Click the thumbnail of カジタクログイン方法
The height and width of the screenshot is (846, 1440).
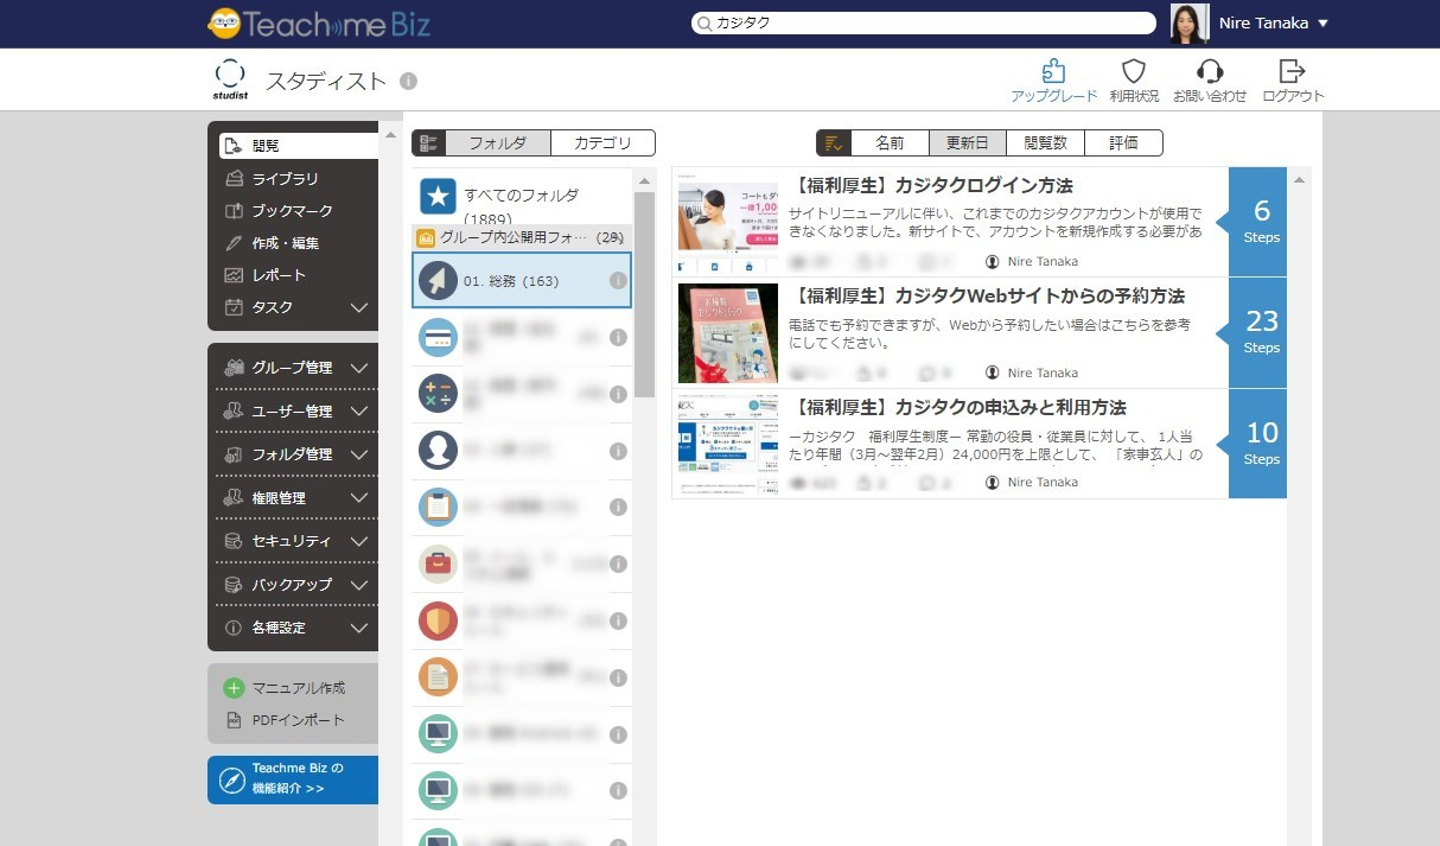click(728, 222)
